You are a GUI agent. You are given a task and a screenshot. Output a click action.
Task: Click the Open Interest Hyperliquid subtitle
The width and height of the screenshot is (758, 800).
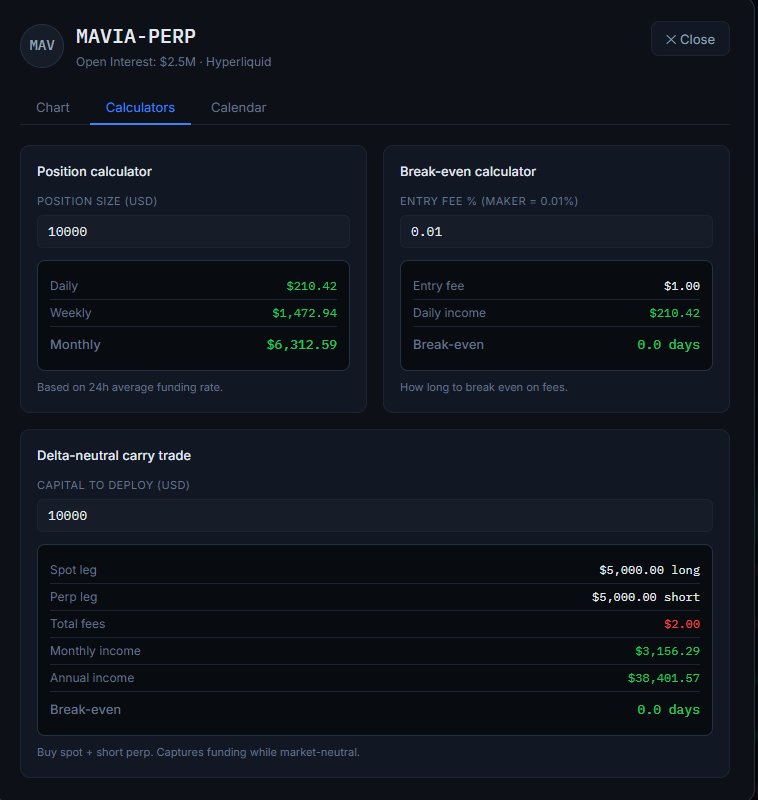[173, 62]
